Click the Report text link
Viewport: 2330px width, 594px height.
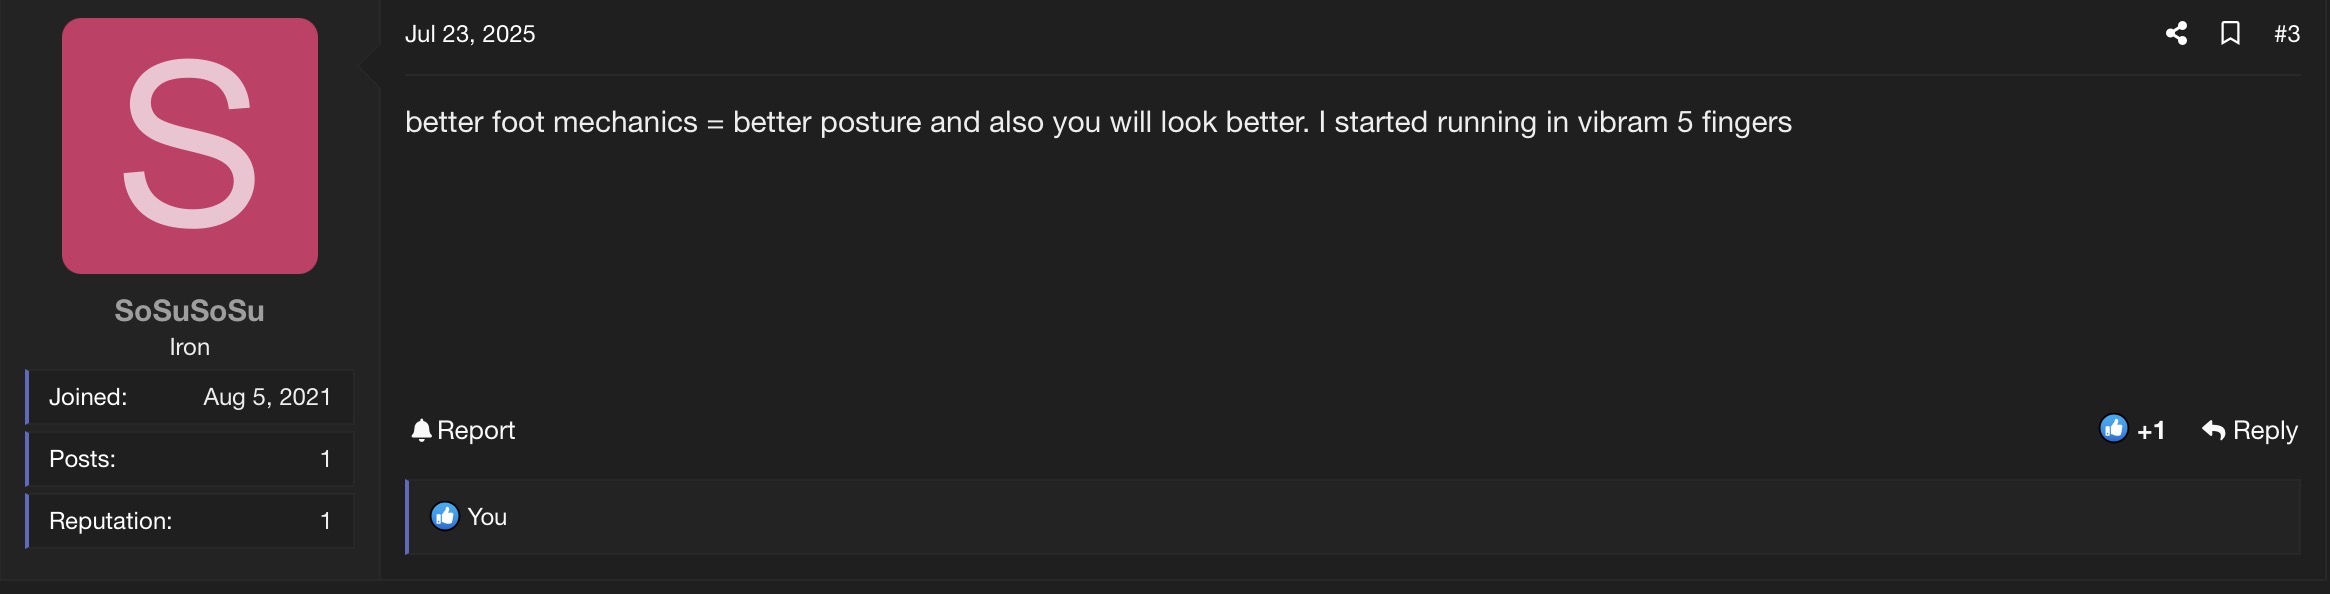(x=476, y=430)
